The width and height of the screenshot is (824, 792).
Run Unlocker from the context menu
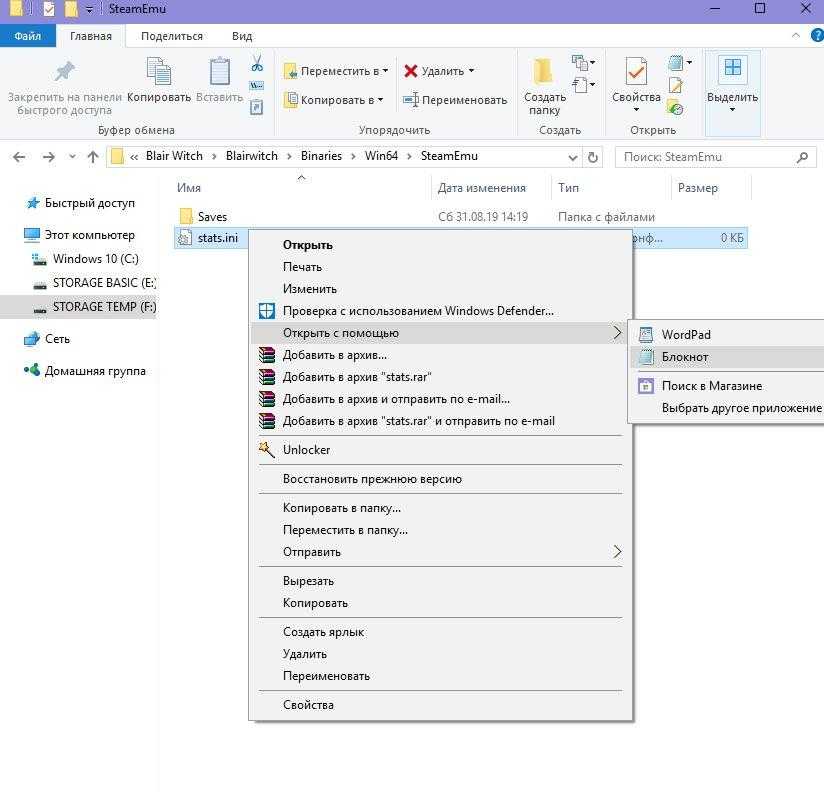point(306,450)
